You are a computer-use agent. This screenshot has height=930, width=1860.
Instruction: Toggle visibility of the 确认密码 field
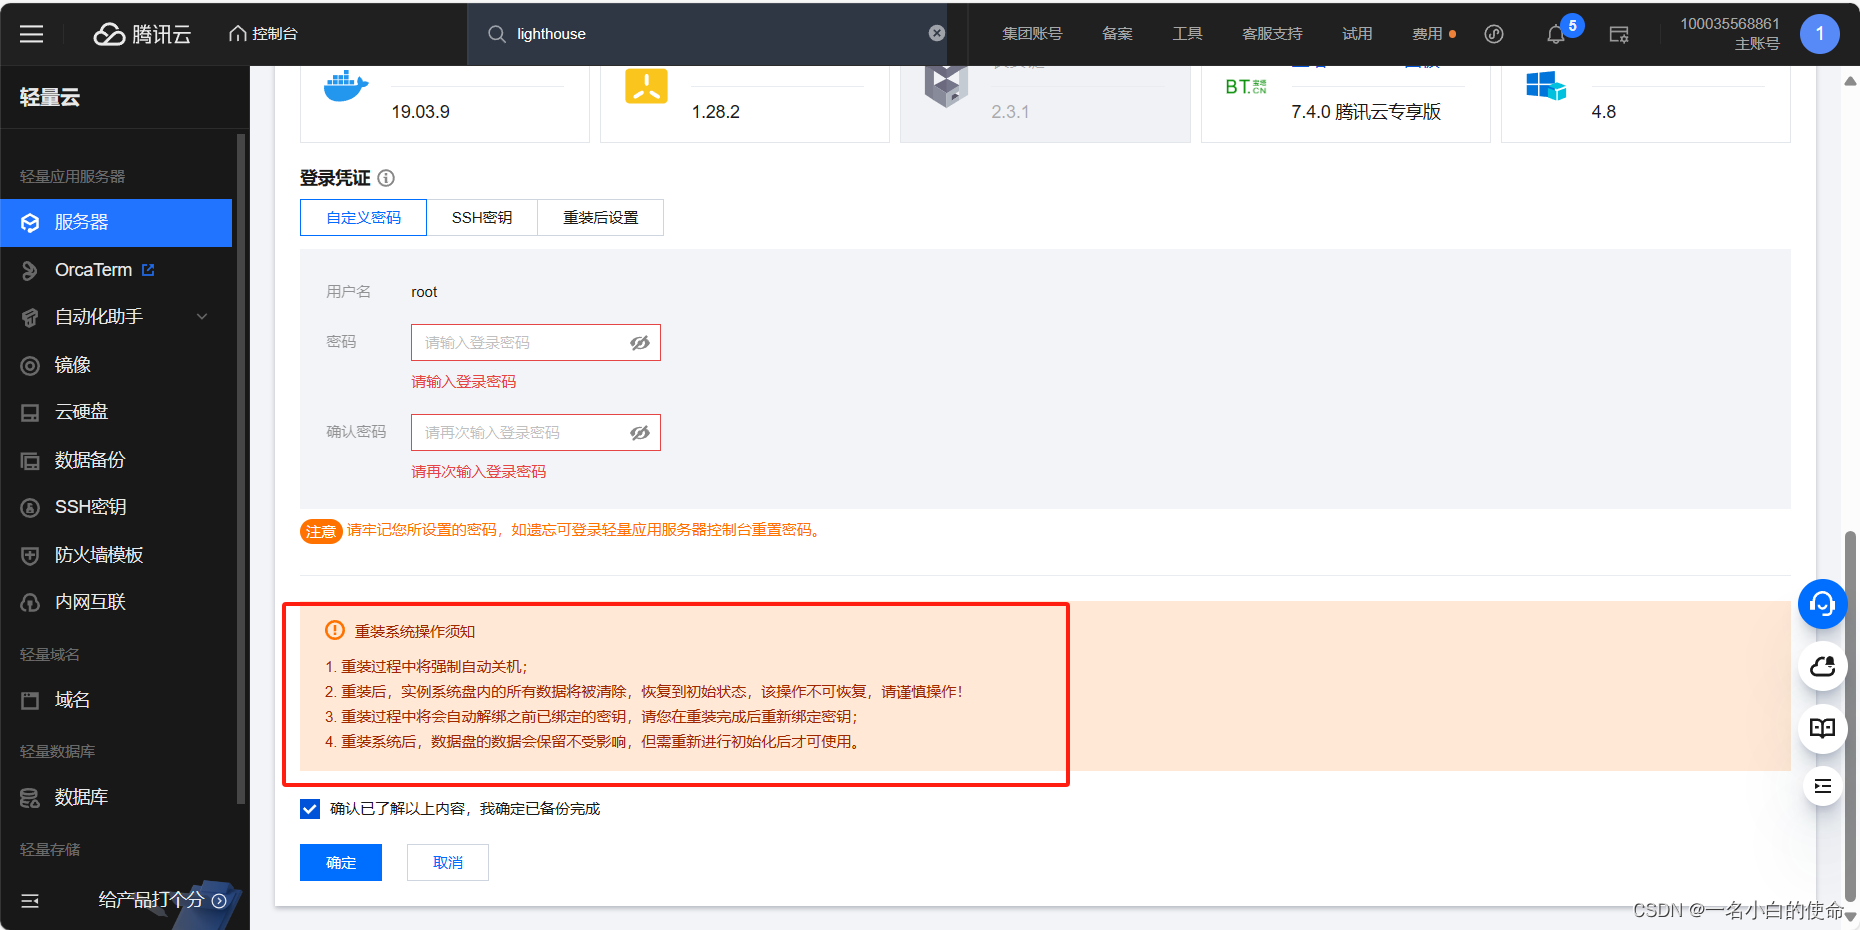[x=640, y=433]
